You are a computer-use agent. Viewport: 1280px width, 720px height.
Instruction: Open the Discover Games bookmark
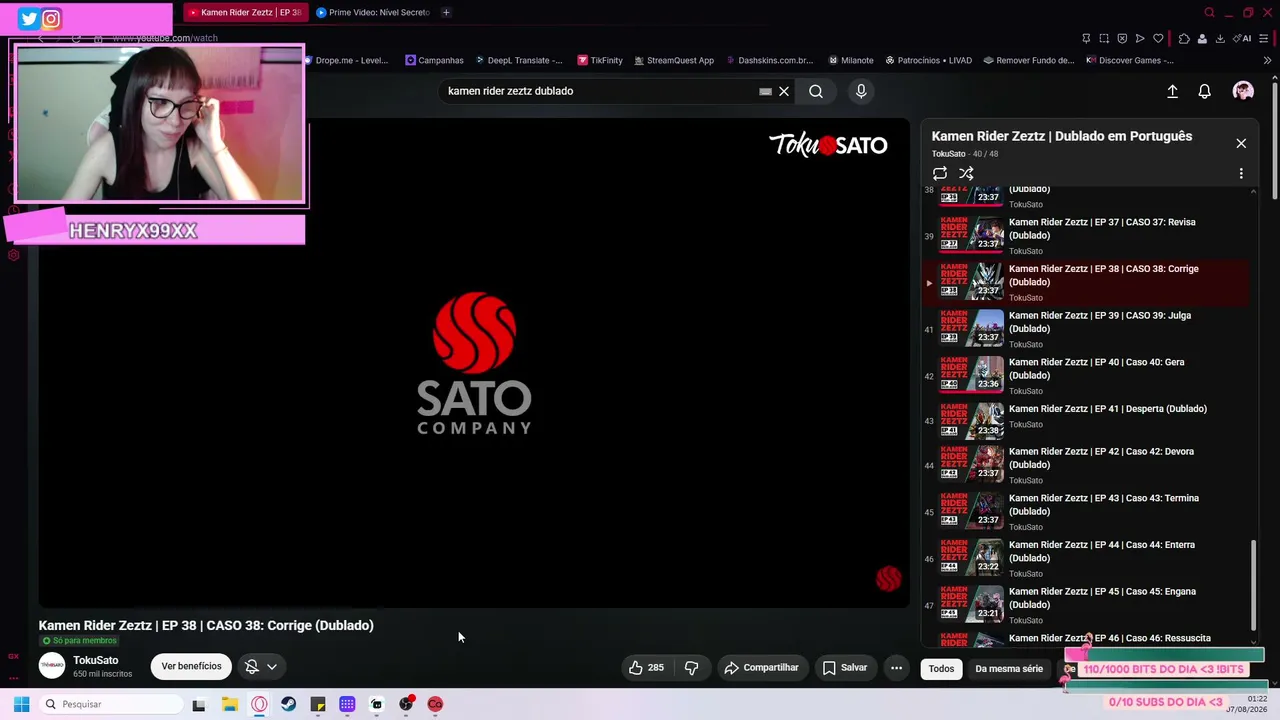point(1129,60)
